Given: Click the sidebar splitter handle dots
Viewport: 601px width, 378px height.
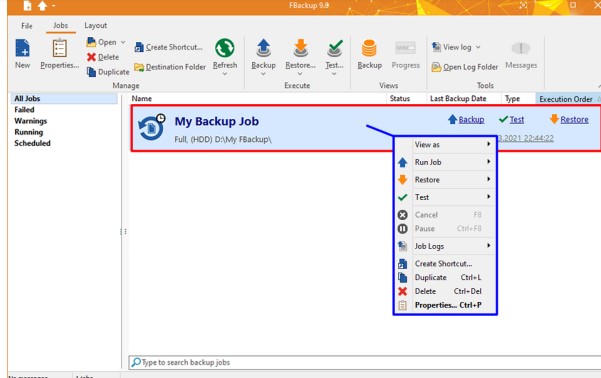Looking at the screenshot, I should pos(123,232).
